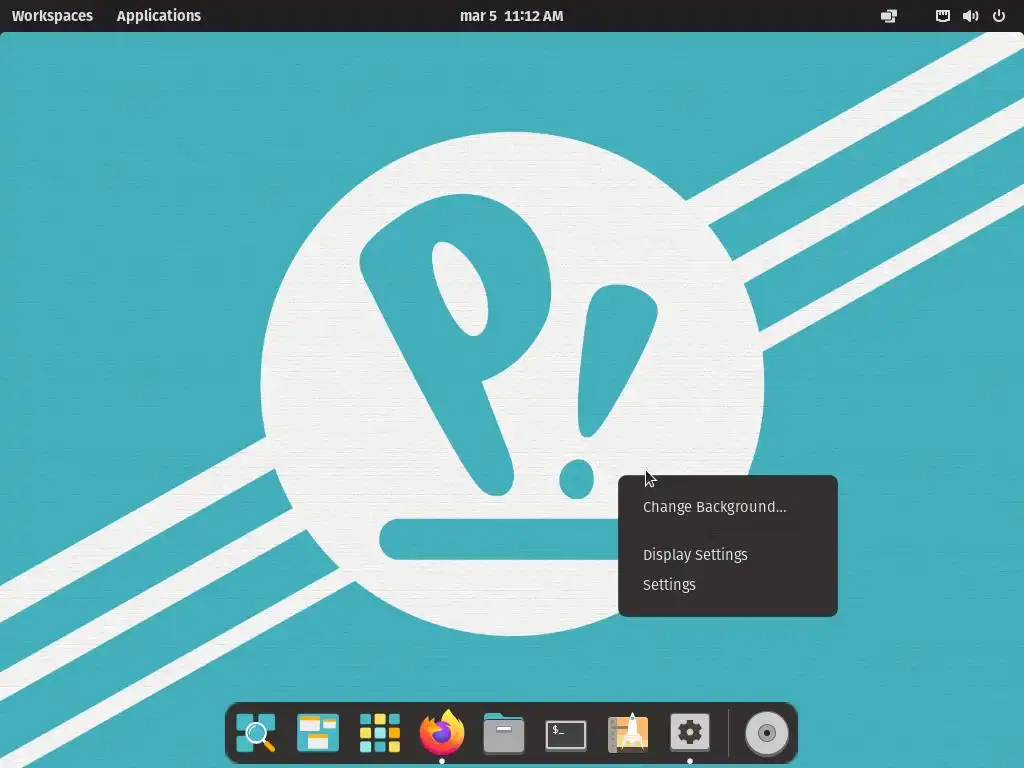Open the Pop!_OS launcher search icon in dock
The image size is (1024, 768).
pyautogui.click(x=255, y=733)
